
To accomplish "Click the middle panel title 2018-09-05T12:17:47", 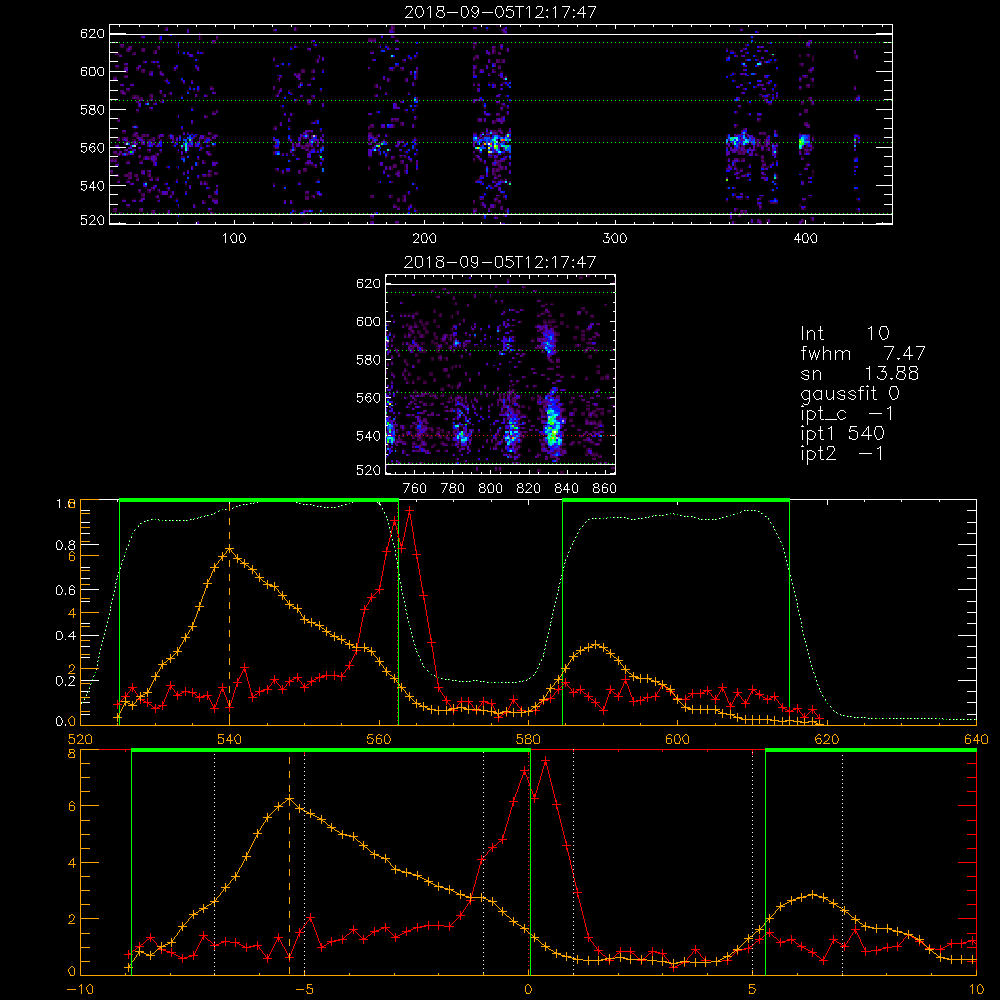I will tap(500, 262).
